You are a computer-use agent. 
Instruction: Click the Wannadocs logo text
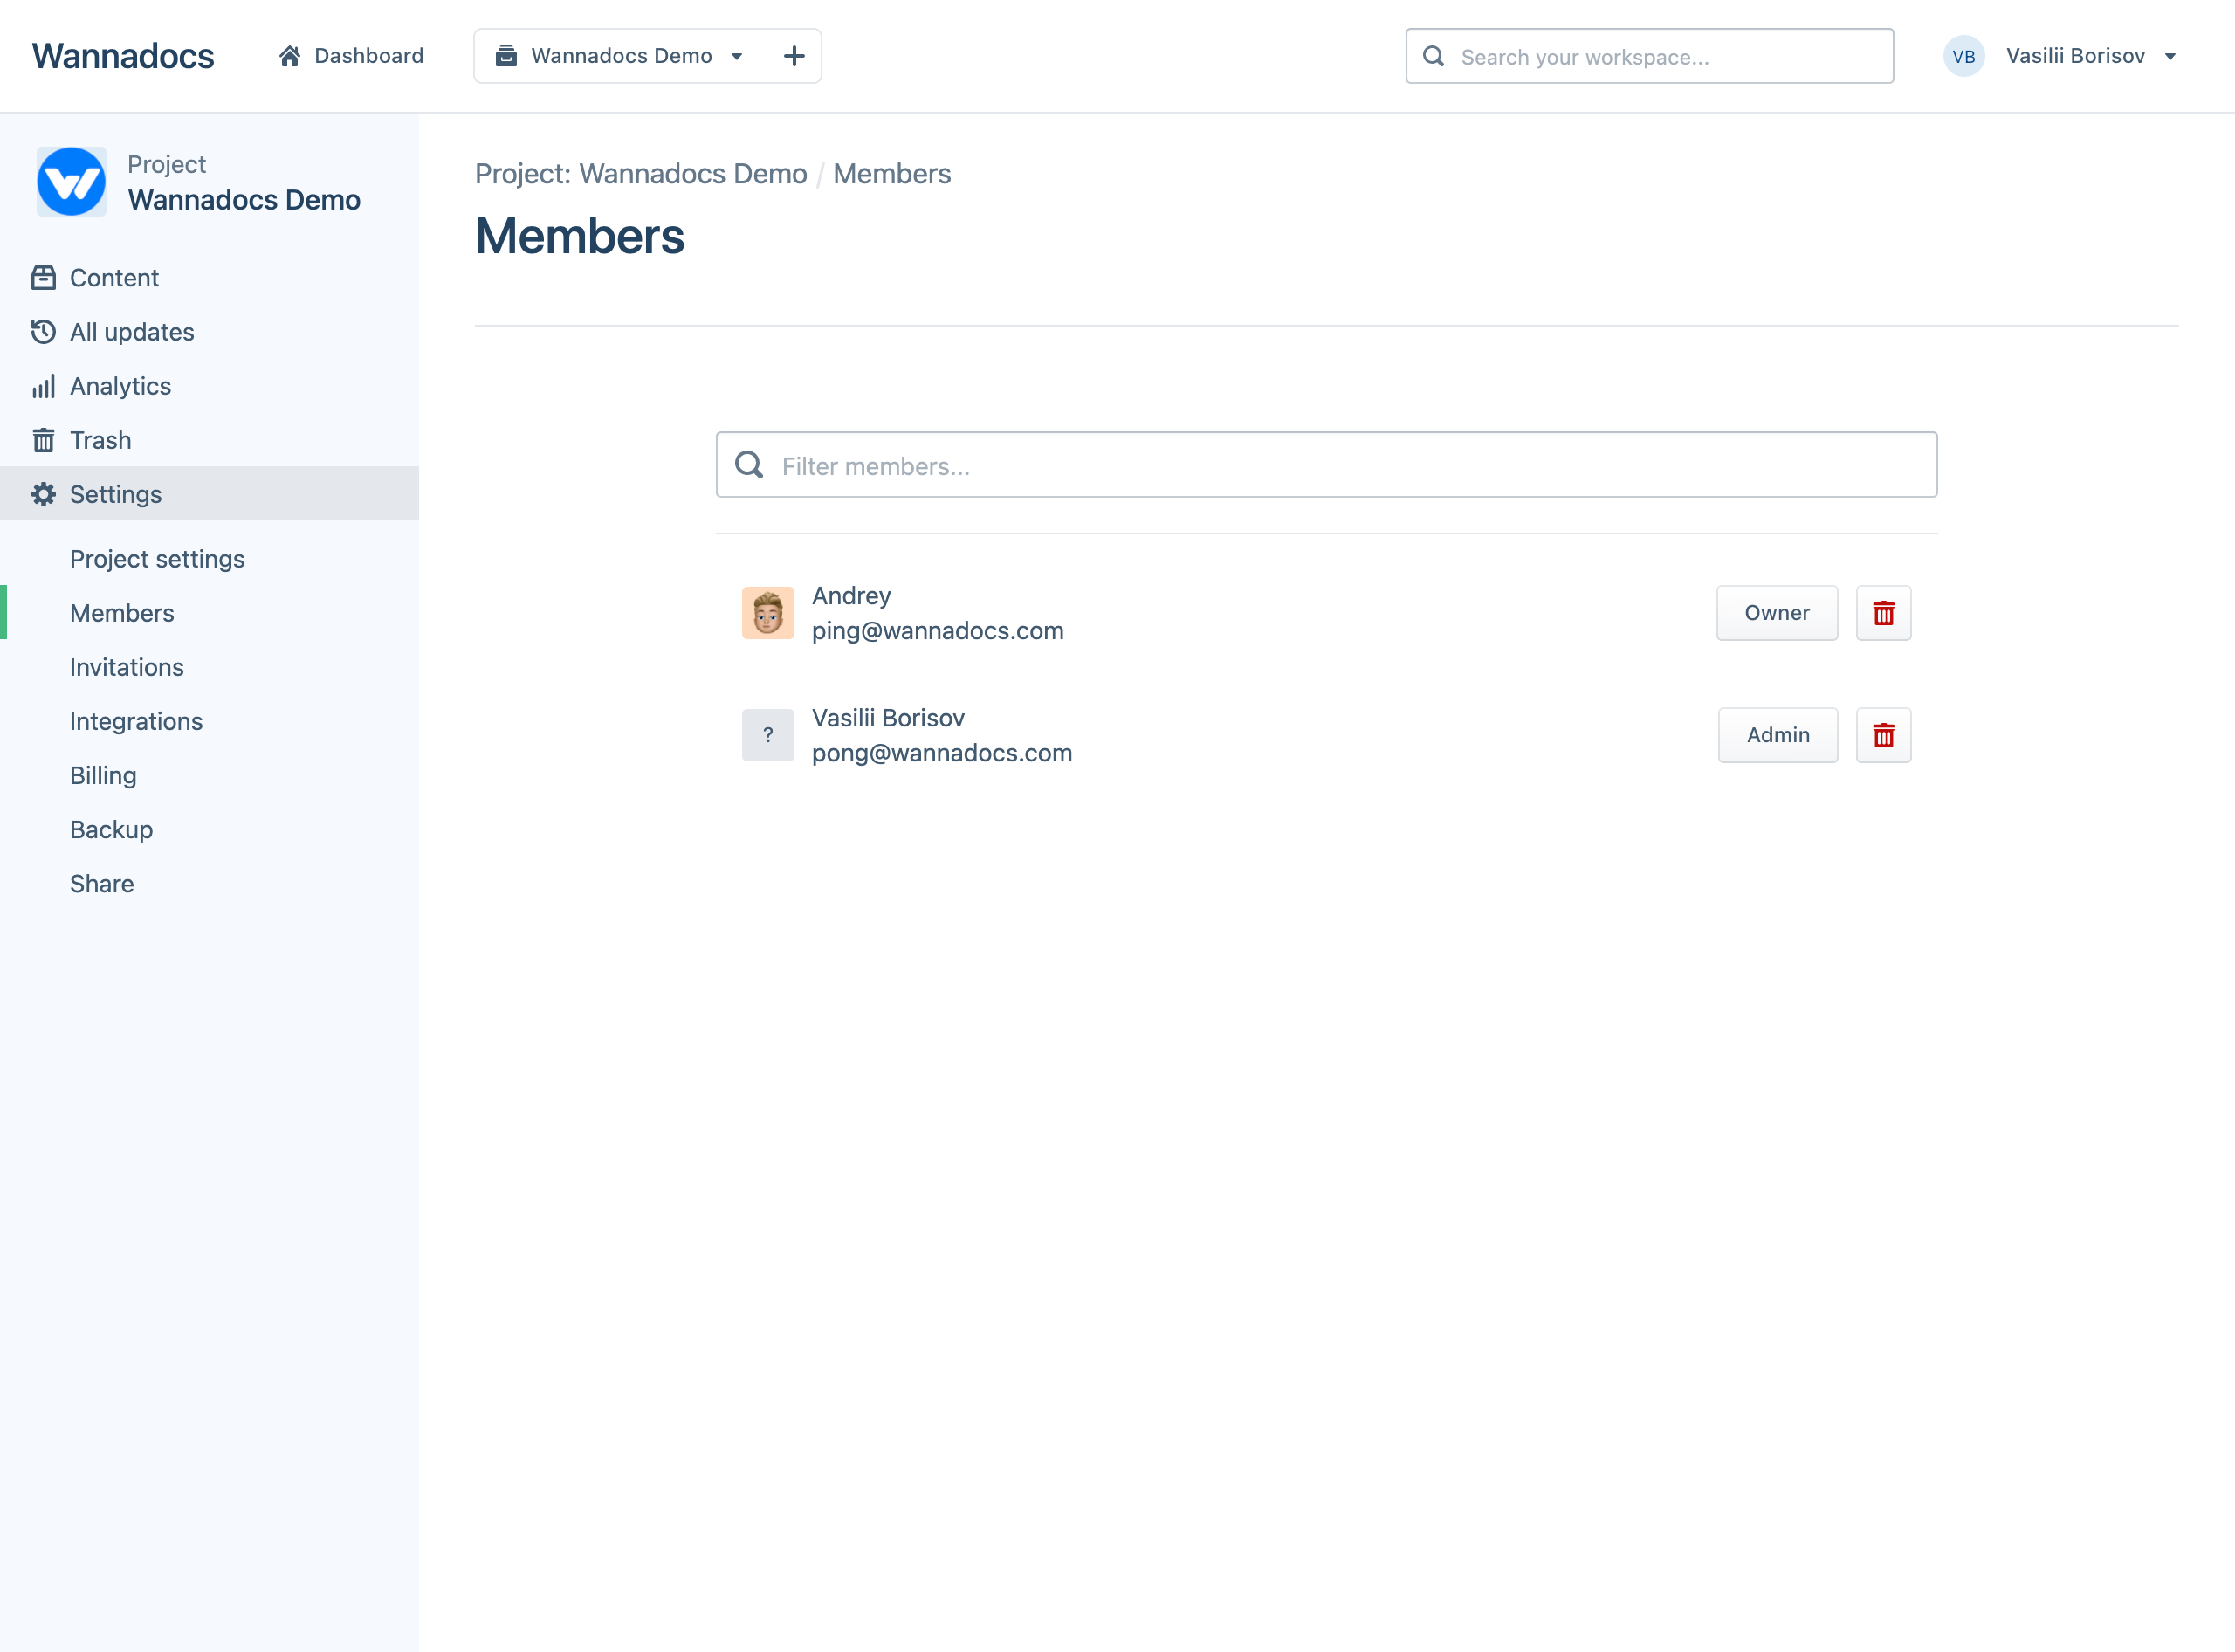[123, 56]
